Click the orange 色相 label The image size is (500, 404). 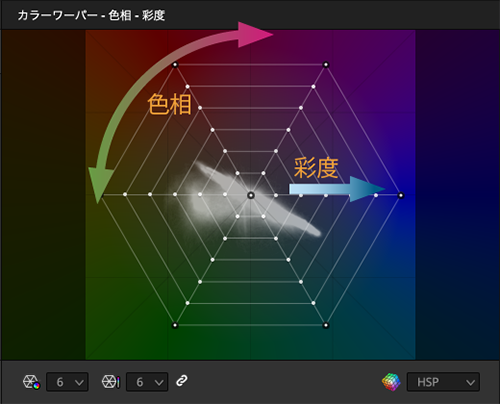tap(169, 104)
